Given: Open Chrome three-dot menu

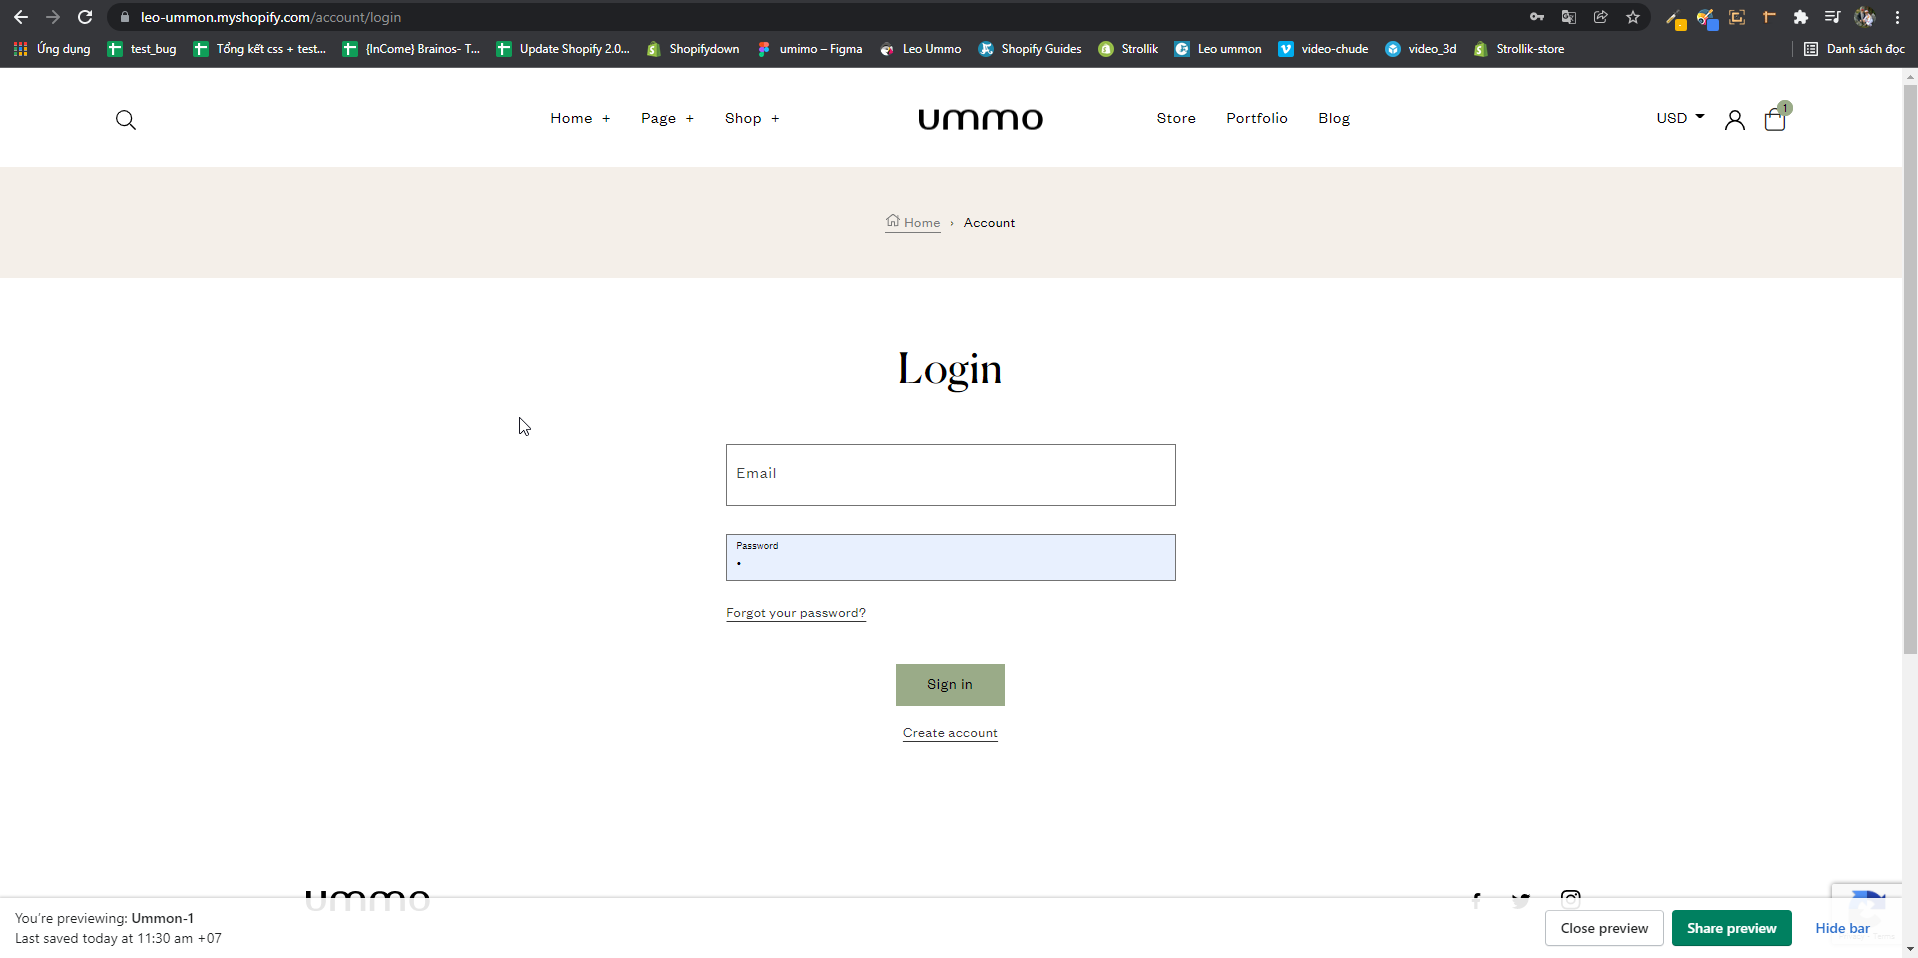Looking at the screenshot, I should coord(1897,17).
